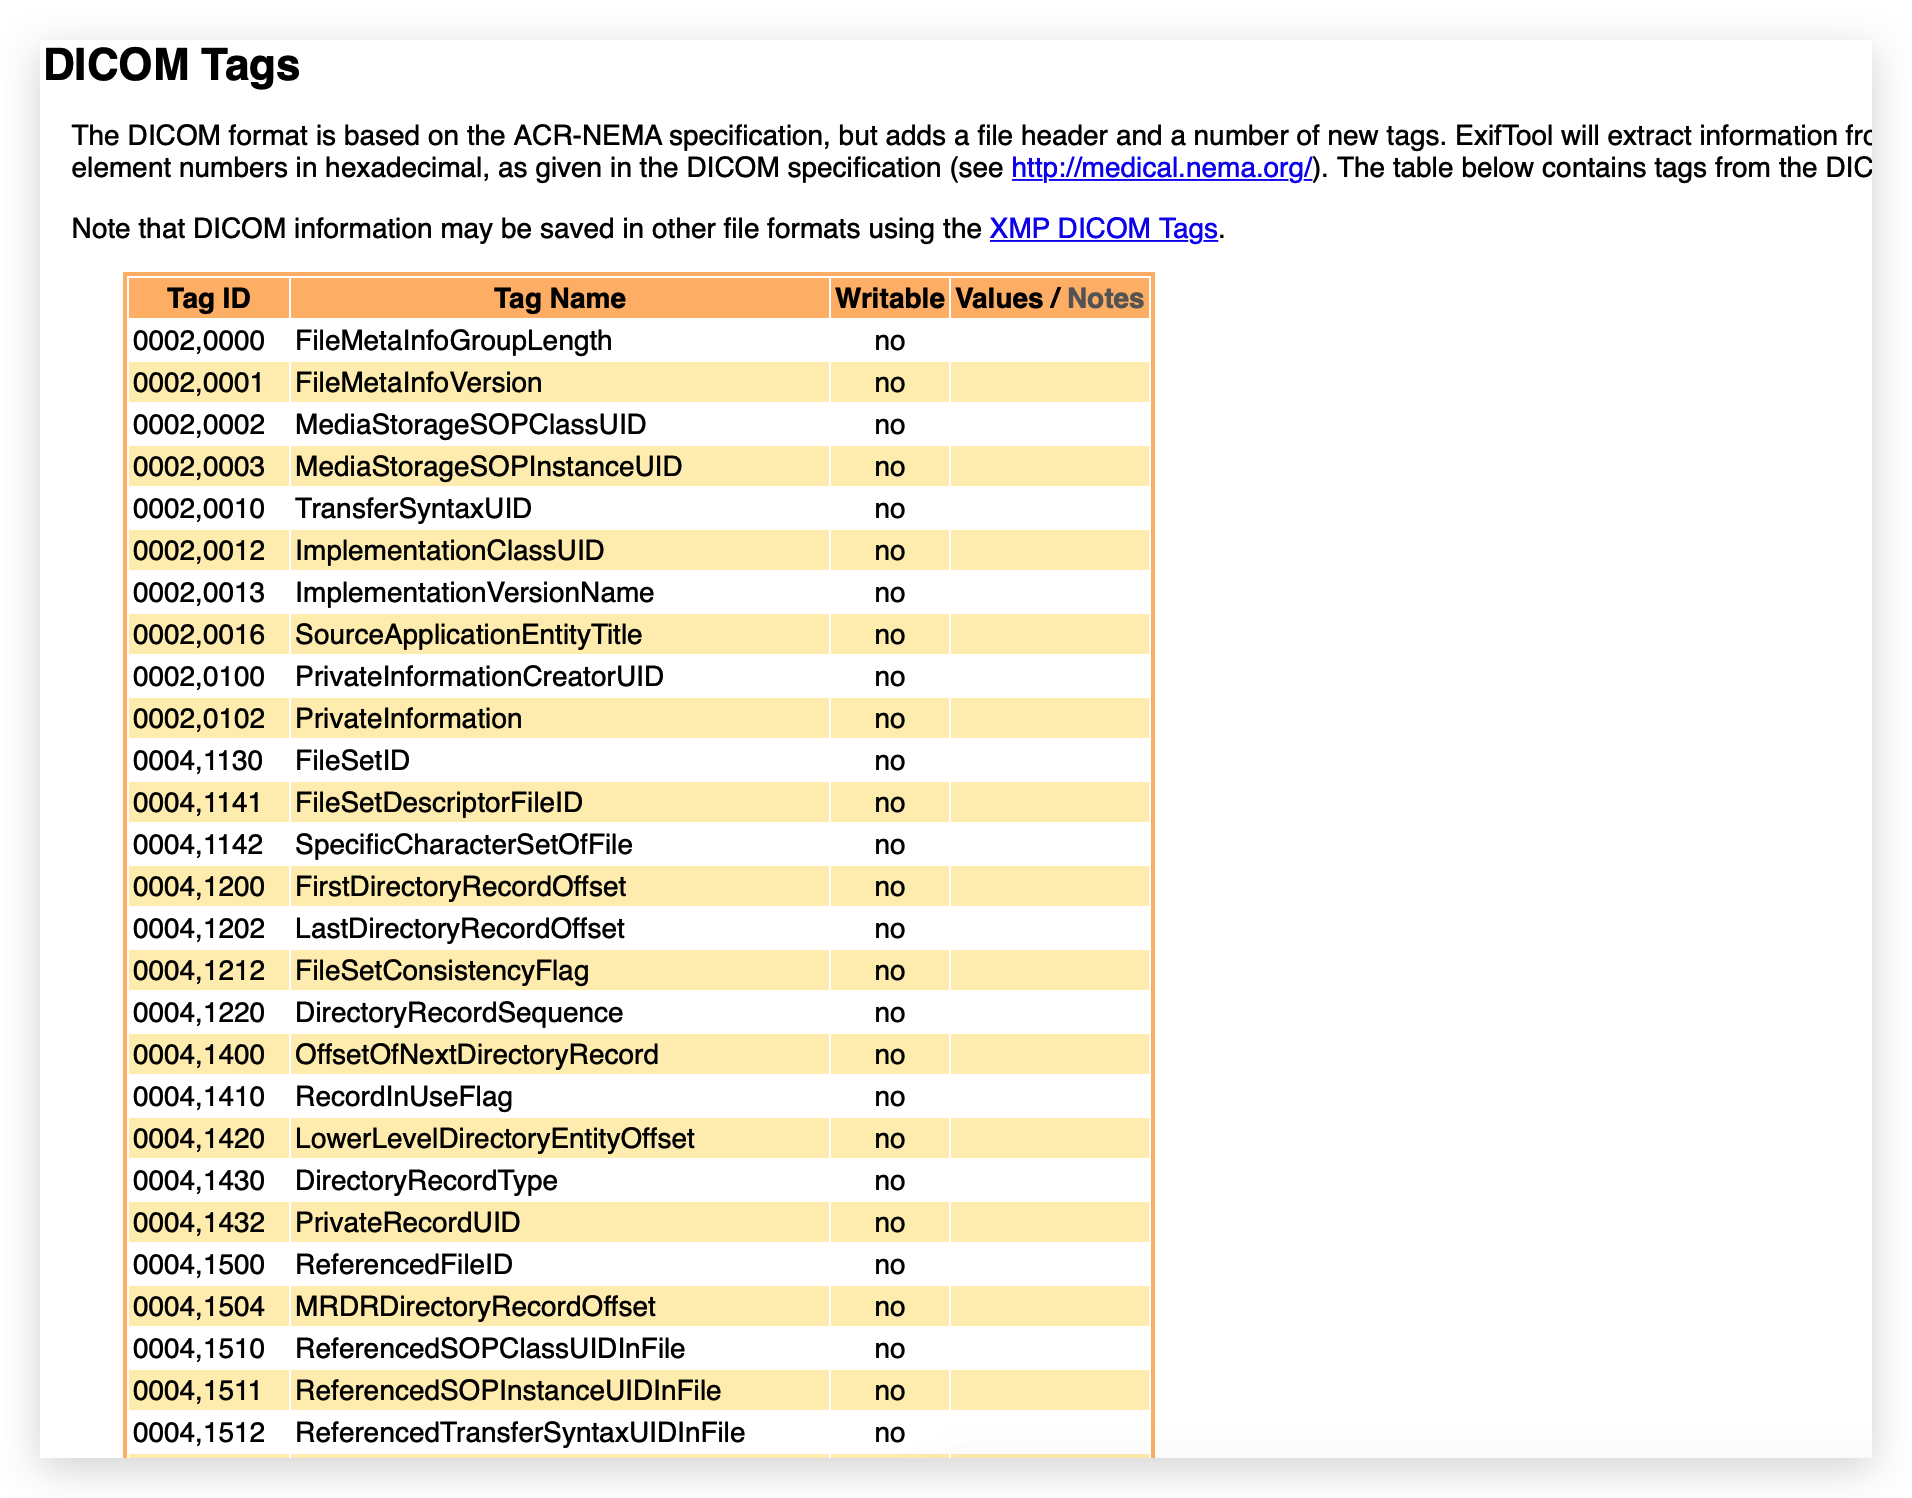Screen dimensions: 1912x1498
Task: Select tag ID 0004,1202
Action: tap(199, 929)
